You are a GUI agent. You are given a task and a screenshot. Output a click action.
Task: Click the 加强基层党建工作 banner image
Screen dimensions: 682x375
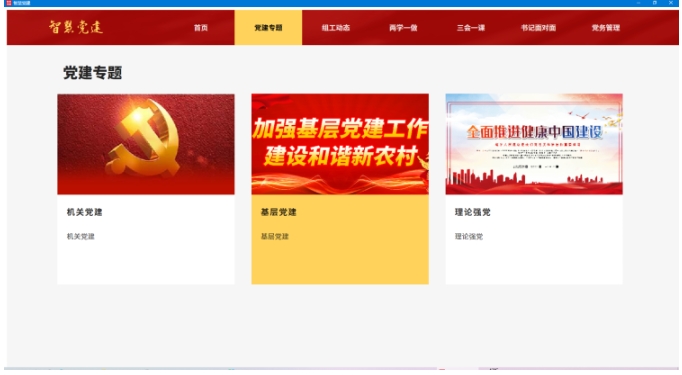pos(340,144)
